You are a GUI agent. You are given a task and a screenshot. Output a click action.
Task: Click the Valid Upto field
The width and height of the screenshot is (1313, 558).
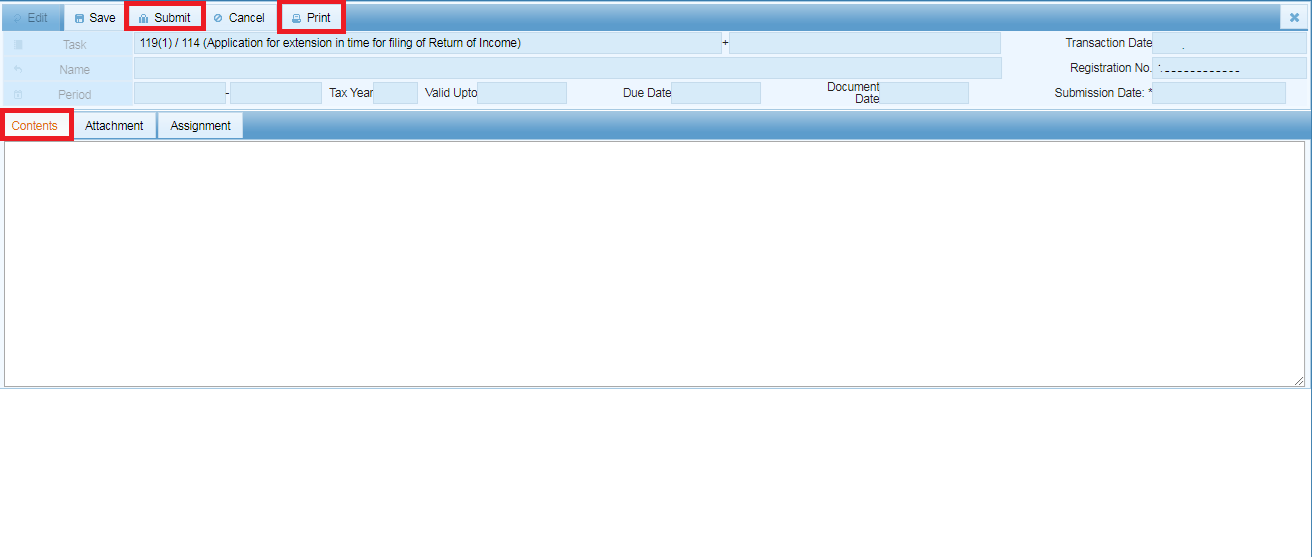[521, 93]
